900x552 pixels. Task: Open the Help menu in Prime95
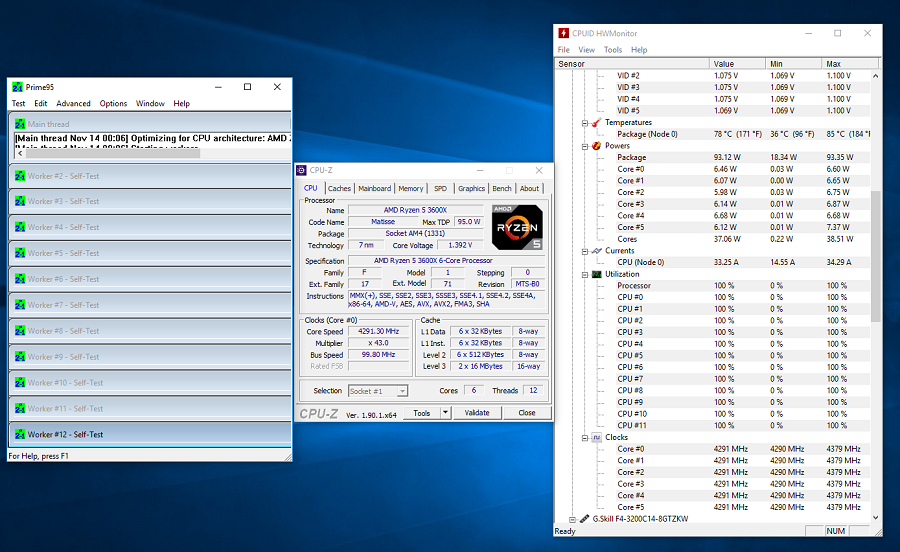pos(181,103)
